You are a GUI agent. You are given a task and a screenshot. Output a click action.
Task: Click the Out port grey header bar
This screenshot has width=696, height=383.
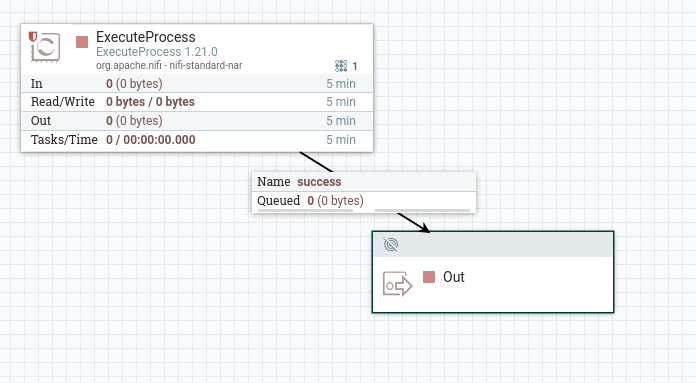click(493, 245)
